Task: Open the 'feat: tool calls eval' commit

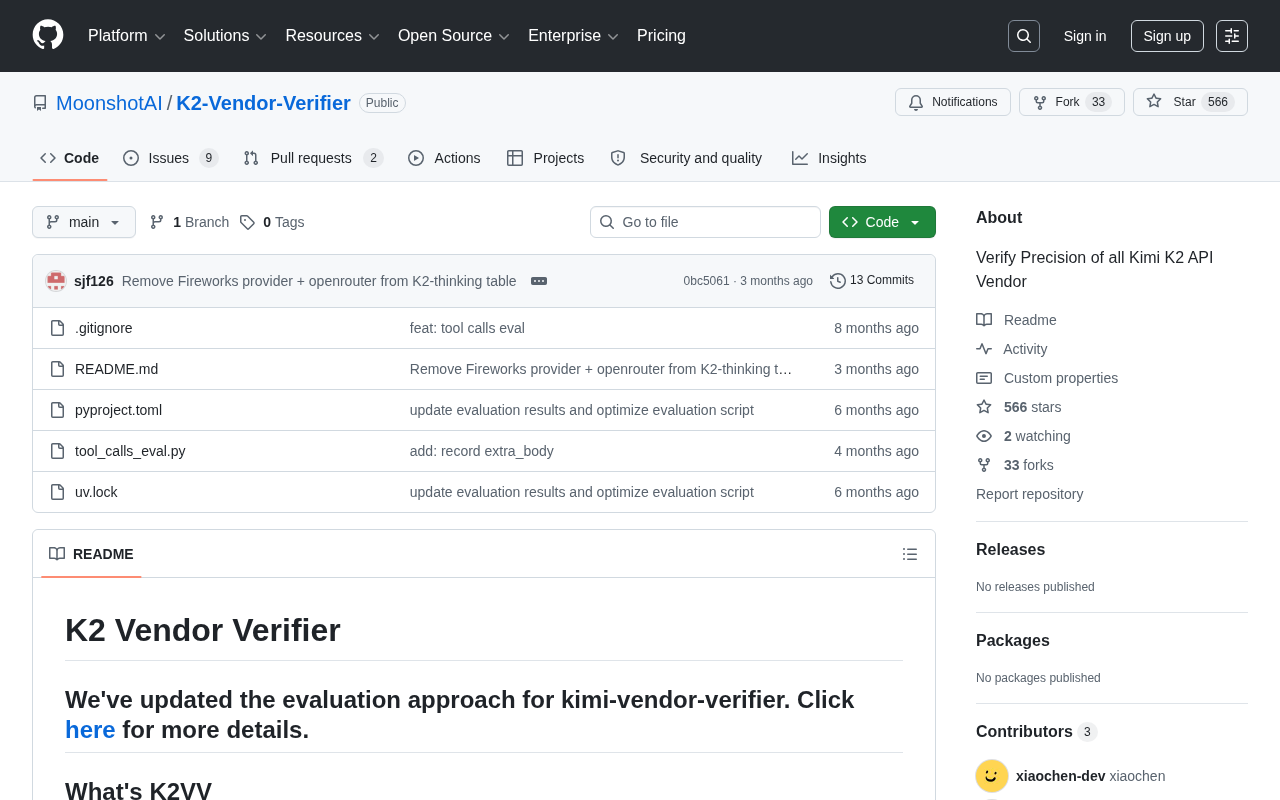Action: 467,328
